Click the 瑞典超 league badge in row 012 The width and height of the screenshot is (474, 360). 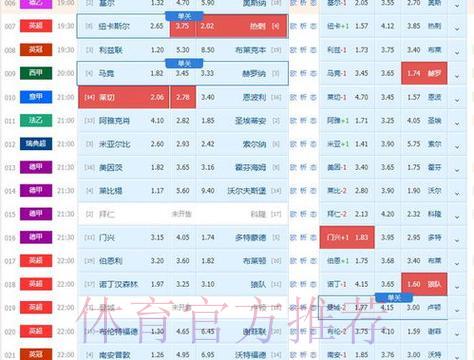coord(36,144)
